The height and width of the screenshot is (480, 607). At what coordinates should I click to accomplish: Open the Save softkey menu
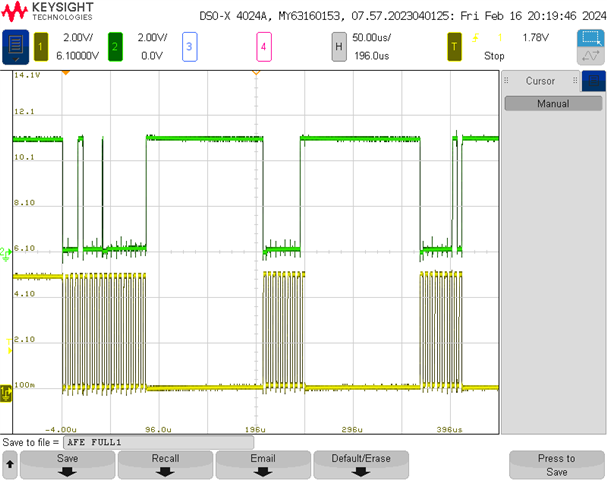[67, 465]
